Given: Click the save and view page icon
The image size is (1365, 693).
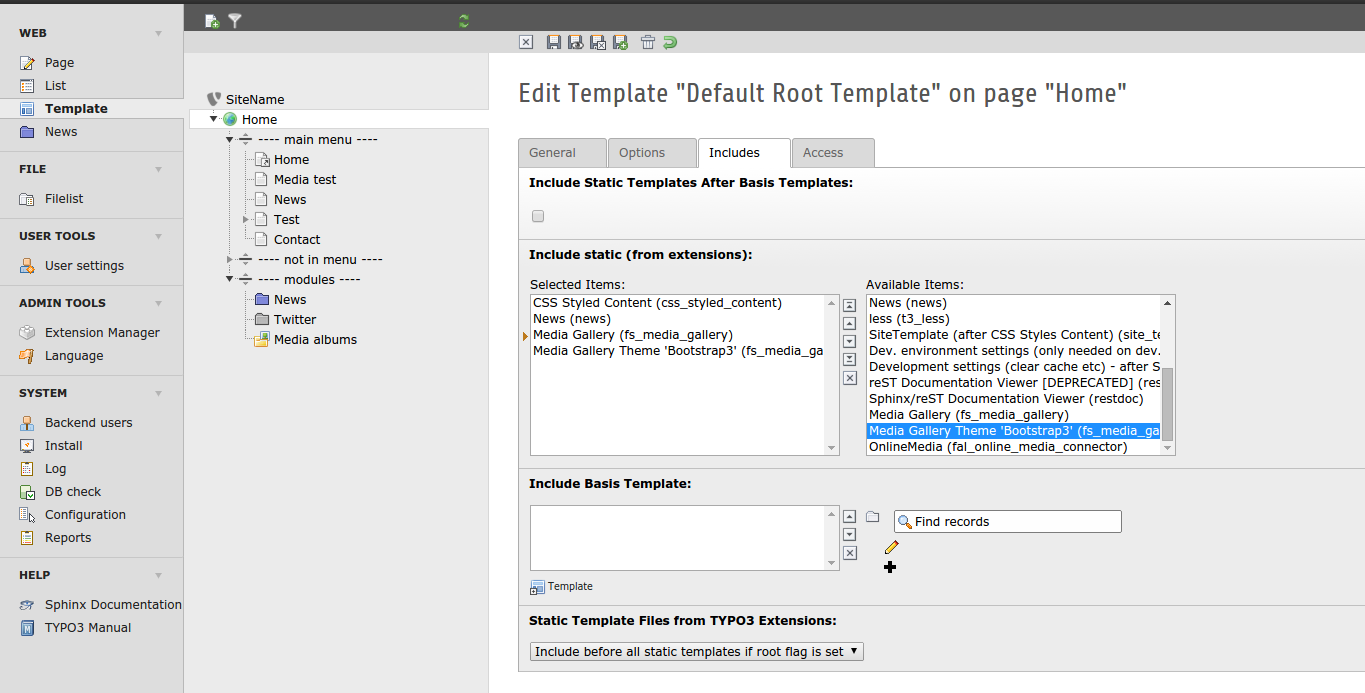Looking at the screenshot, I should (576, 42).
